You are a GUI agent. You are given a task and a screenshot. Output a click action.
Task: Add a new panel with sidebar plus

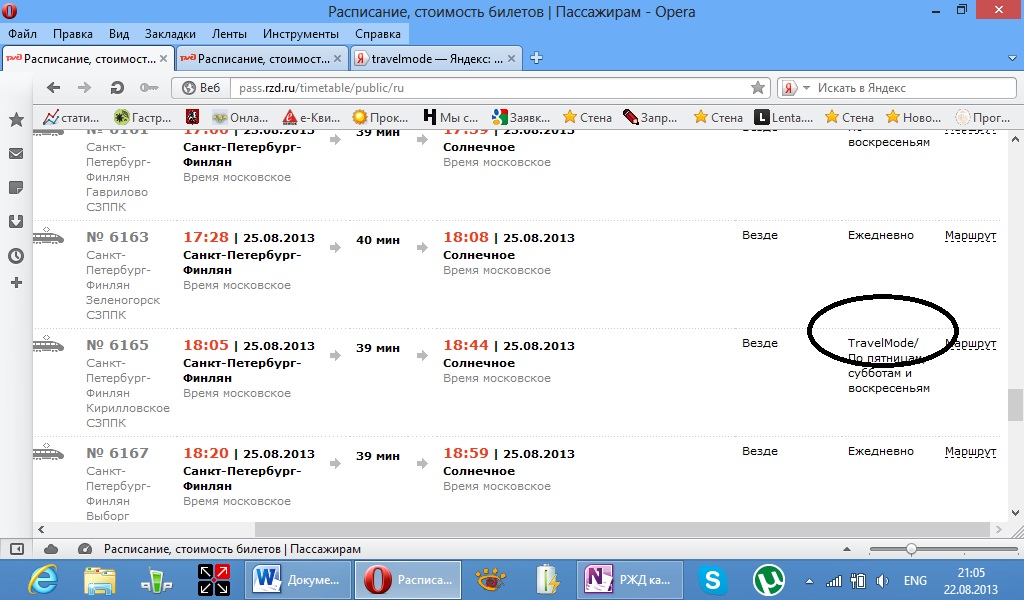coord(16,283)
